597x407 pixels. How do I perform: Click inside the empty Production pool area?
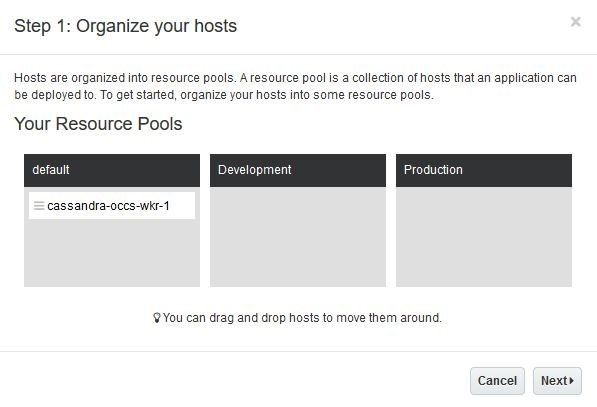pyautogui.click(x=484, y=236)
